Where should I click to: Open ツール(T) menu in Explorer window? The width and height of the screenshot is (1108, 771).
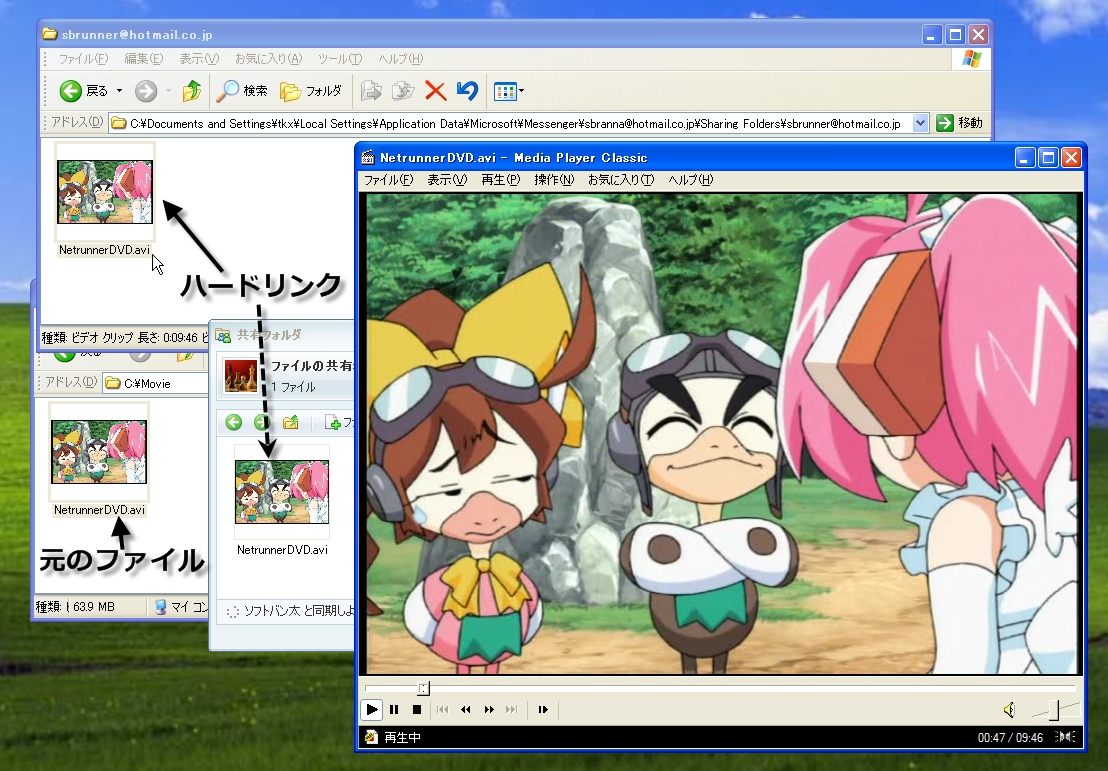tap(340, 59)
